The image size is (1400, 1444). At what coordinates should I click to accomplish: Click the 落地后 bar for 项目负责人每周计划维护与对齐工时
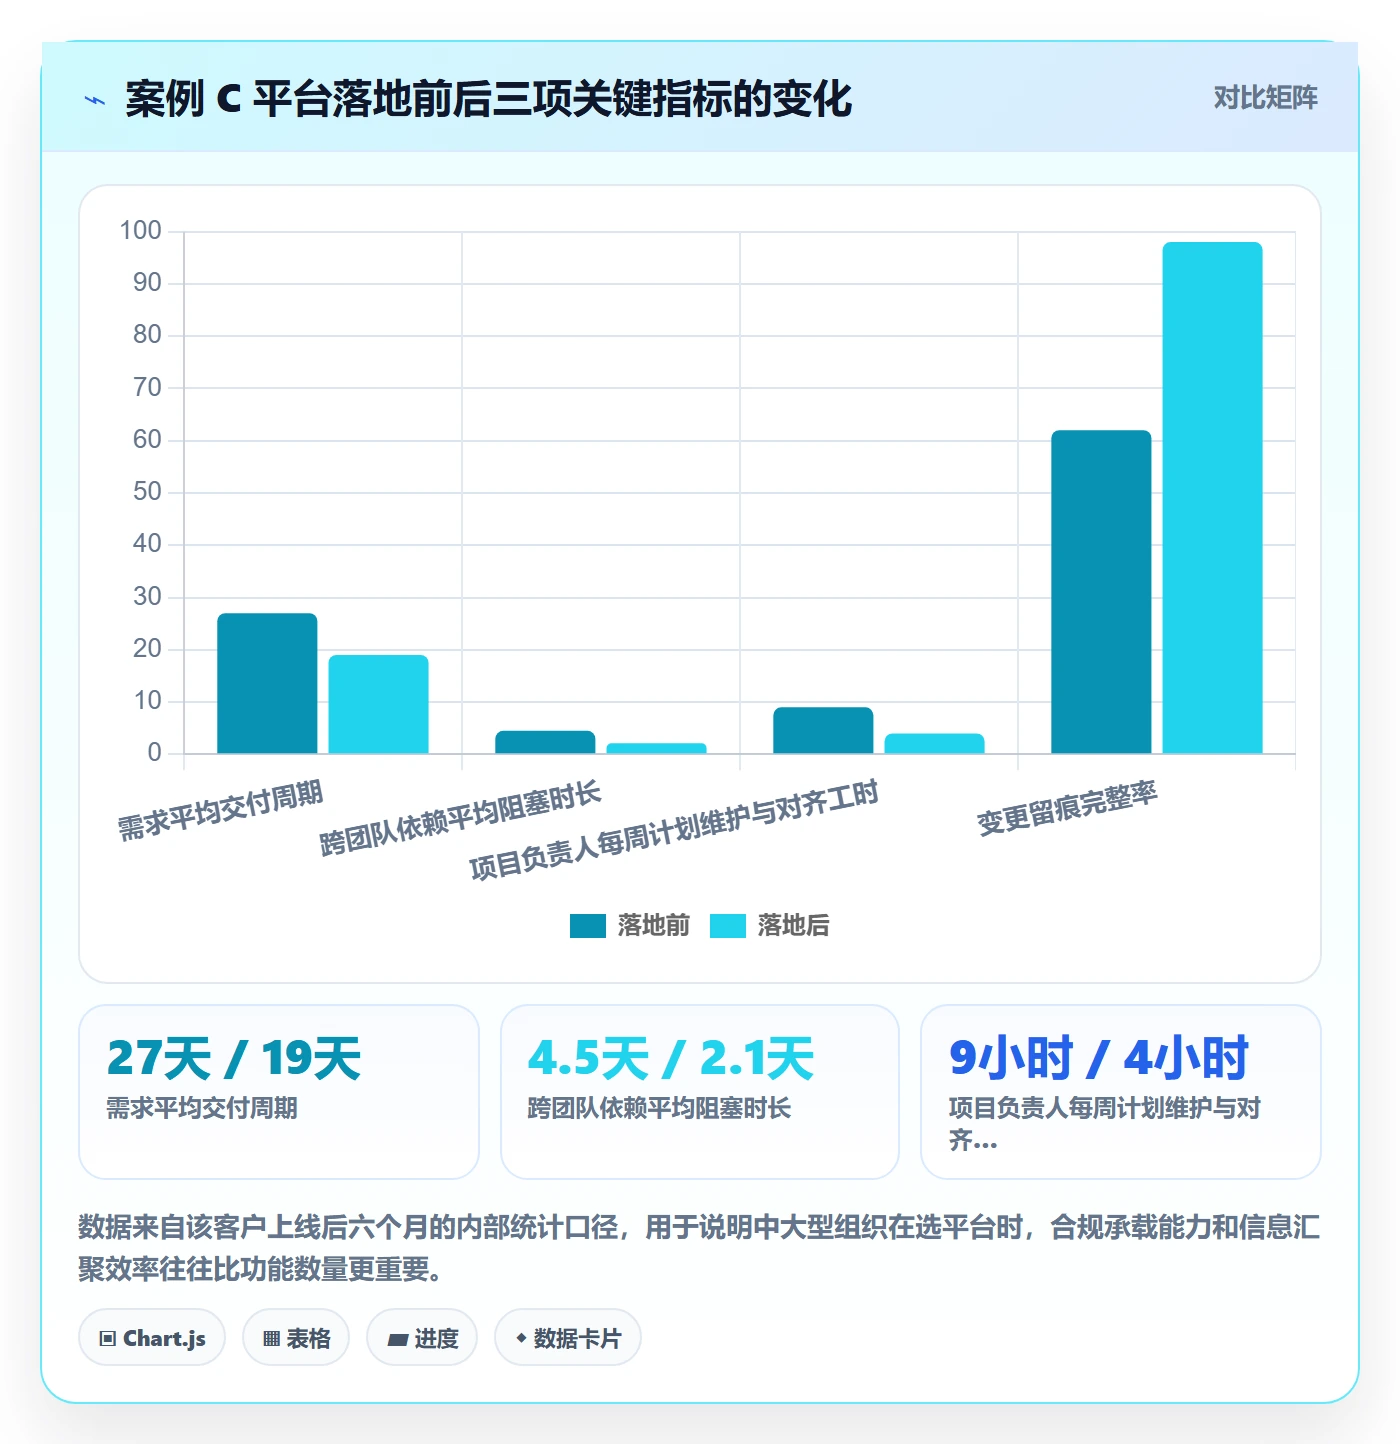(x=934, y=743)
